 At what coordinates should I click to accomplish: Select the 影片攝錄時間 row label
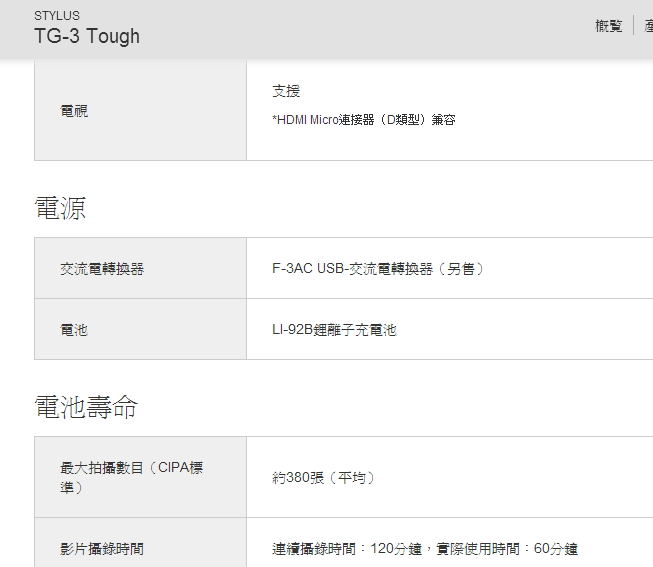pyautogui.click(x=102, y=549)
